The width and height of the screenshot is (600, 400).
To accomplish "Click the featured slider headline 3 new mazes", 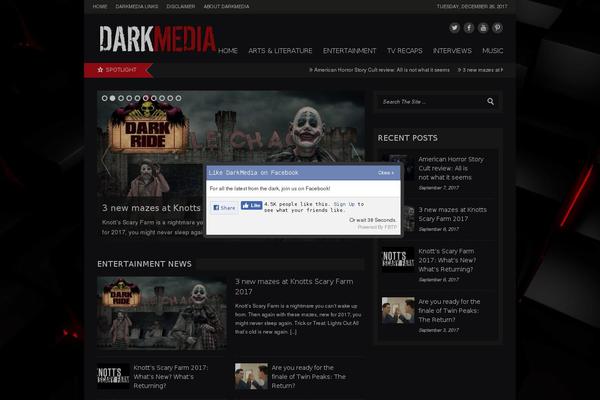I will point(151,208).
